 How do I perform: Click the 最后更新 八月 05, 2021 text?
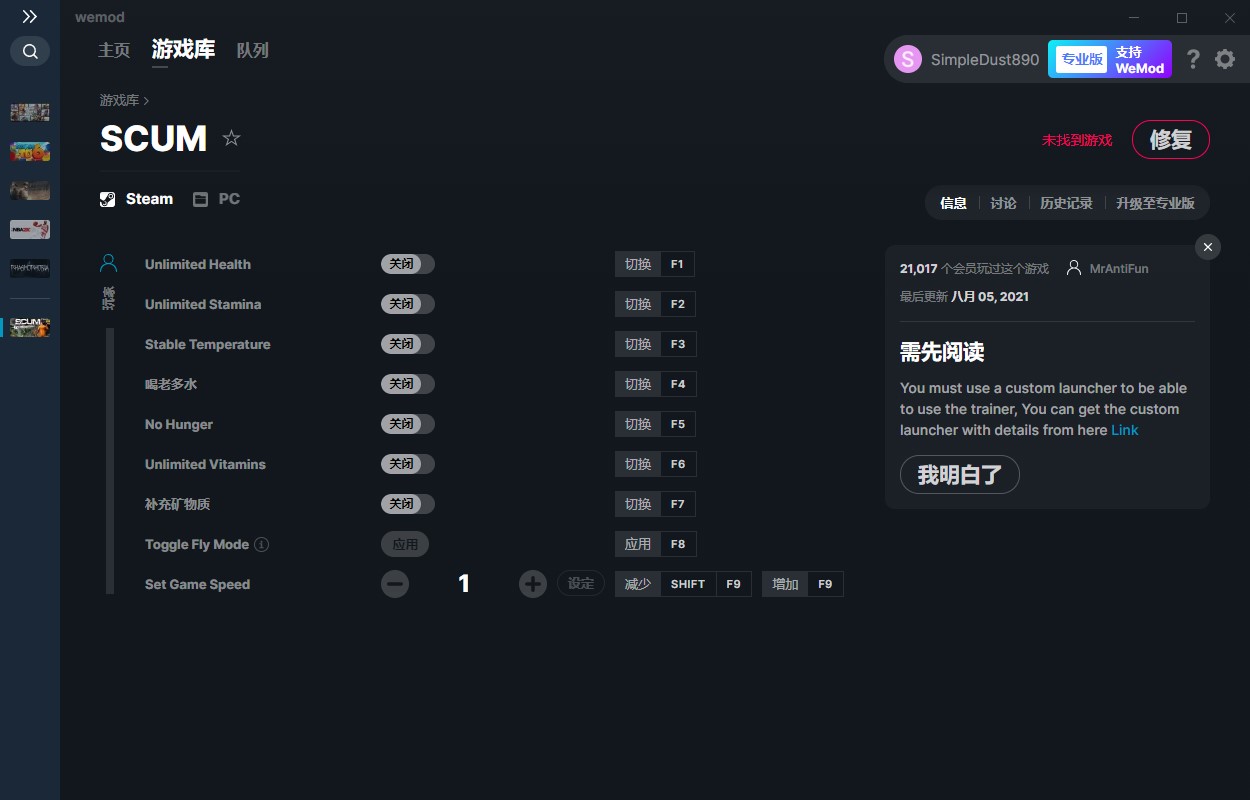(964, 296)
